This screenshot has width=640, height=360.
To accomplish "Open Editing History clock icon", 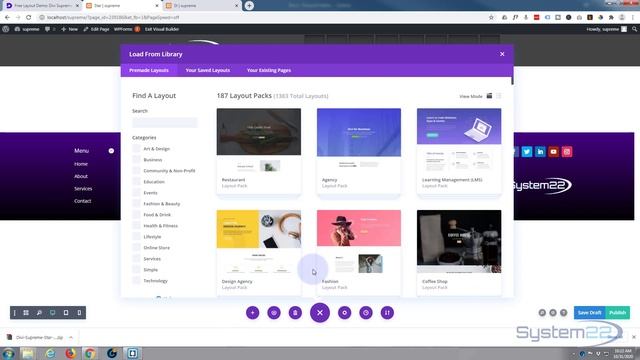I will click(x=366, y=313).
